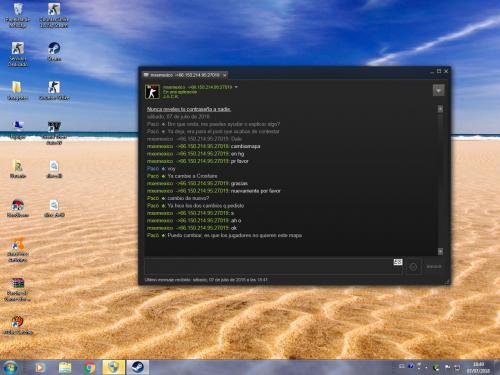Image resolution: width=500 pixels, height=375 pixels.
Task: Open the yellow folder on the desktop
Action: click(17, 91)
